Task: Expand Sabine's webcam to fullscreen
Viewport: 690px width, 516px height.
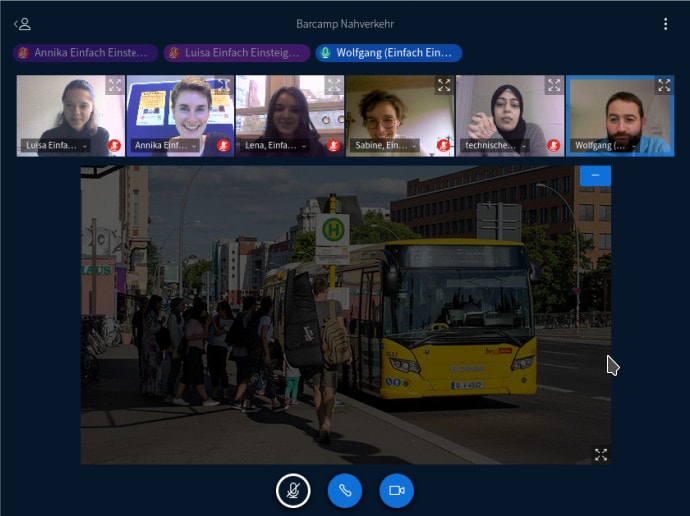Action: (x=444, y=86)
